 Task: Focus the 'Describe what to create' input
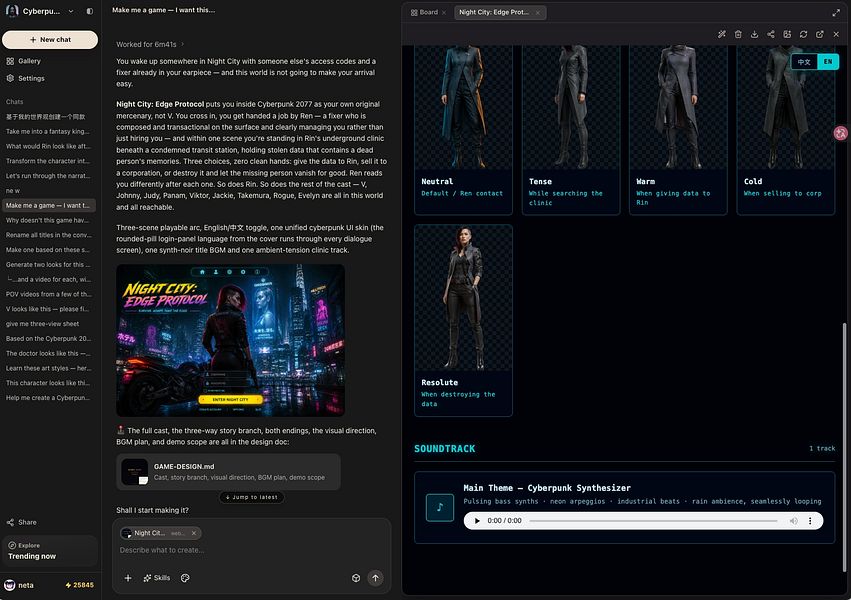tap(250, 550)
